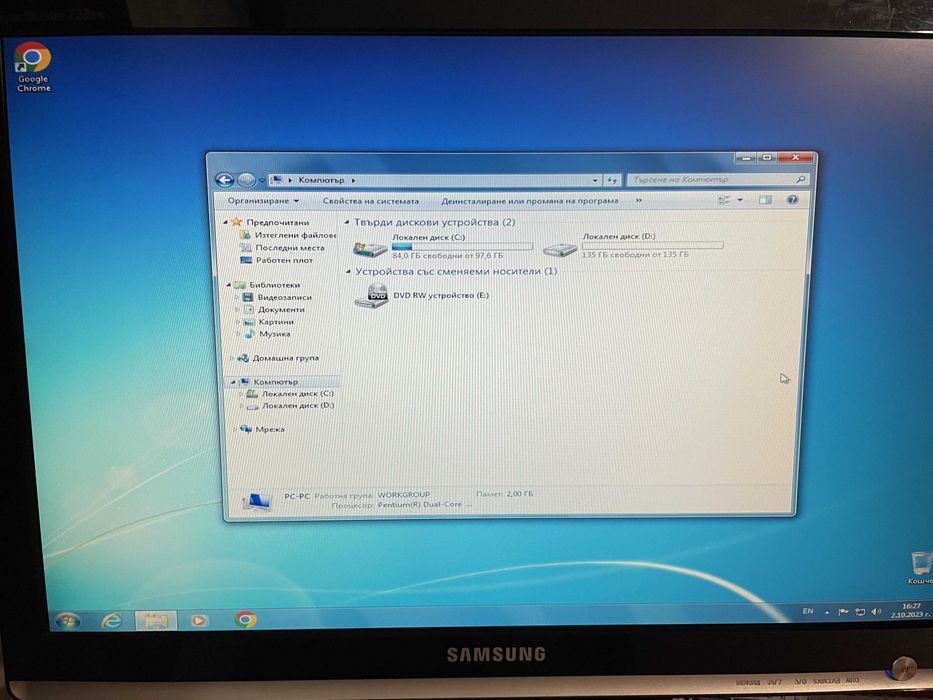Viewport: 933px width, 700px height.
Task: Change the view icon button
Action: click(724, 200)
